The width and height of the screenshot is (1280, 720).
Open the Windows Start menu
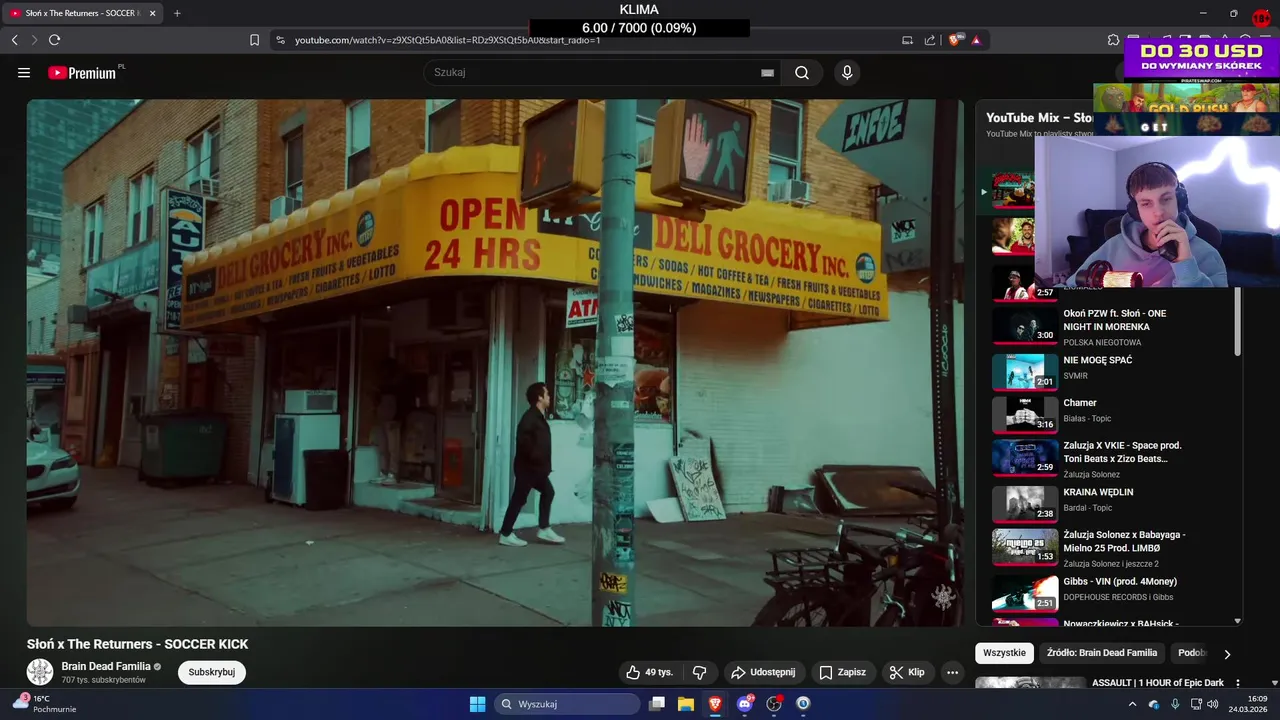(478, 704)
